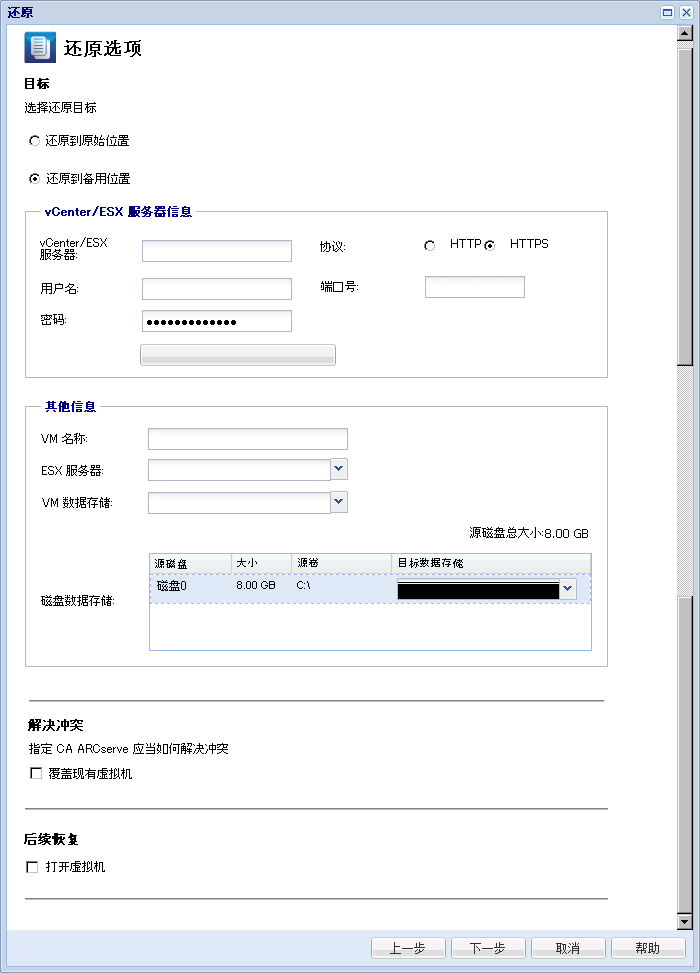Click the 还原选项 document icon

click(40, 47)
